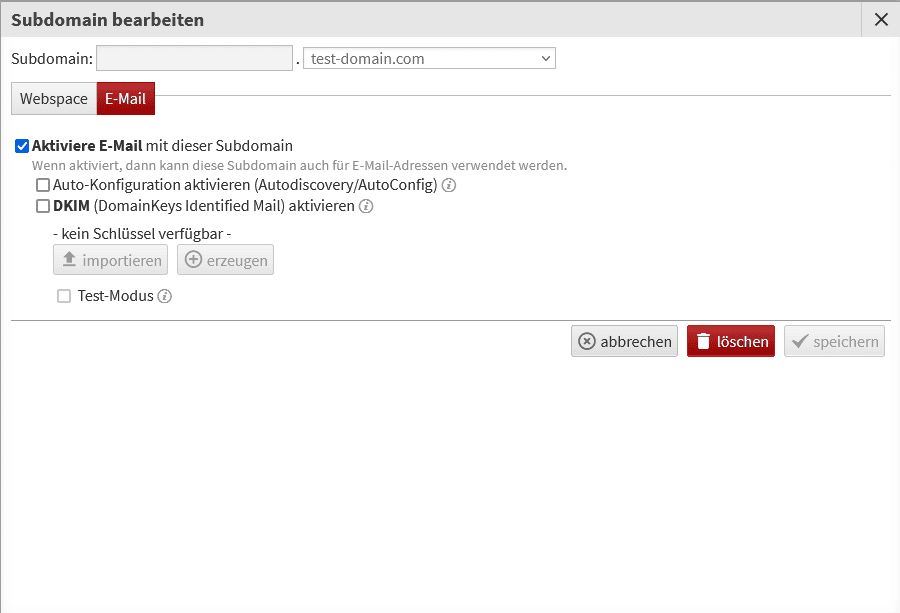Activate DKIM for the subdomain
This screenshot has width=900, height=613.
43,206
